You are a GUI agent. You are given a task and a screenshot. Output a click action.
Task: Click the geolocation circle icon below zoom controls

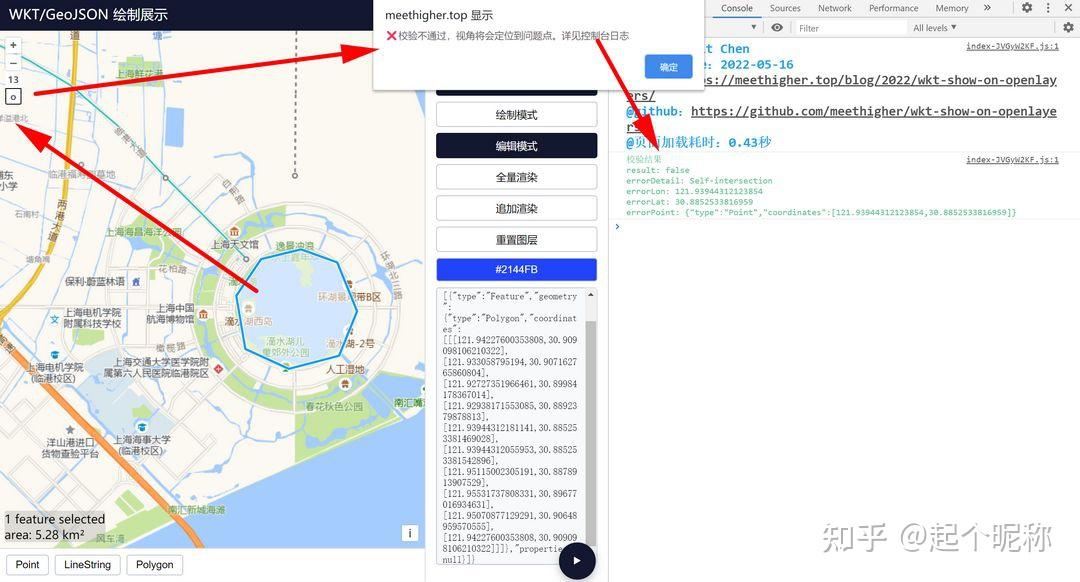12,96
